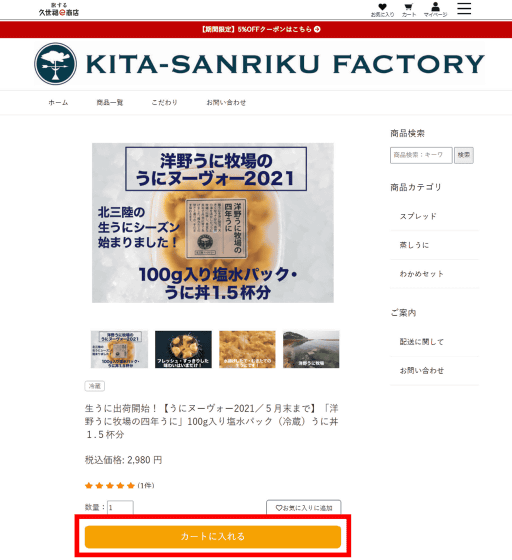Click the red 5%OFF coupon banner
This screenshot has height=560, width=512.
click(256, 29)
